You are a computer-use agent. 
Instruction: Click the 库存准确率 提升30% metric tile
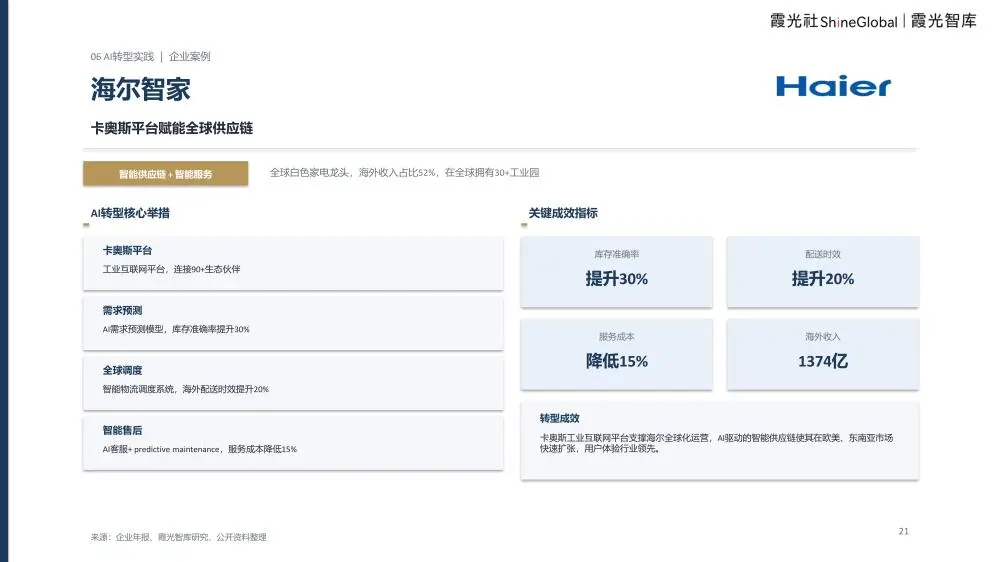(x=616, y=272)
